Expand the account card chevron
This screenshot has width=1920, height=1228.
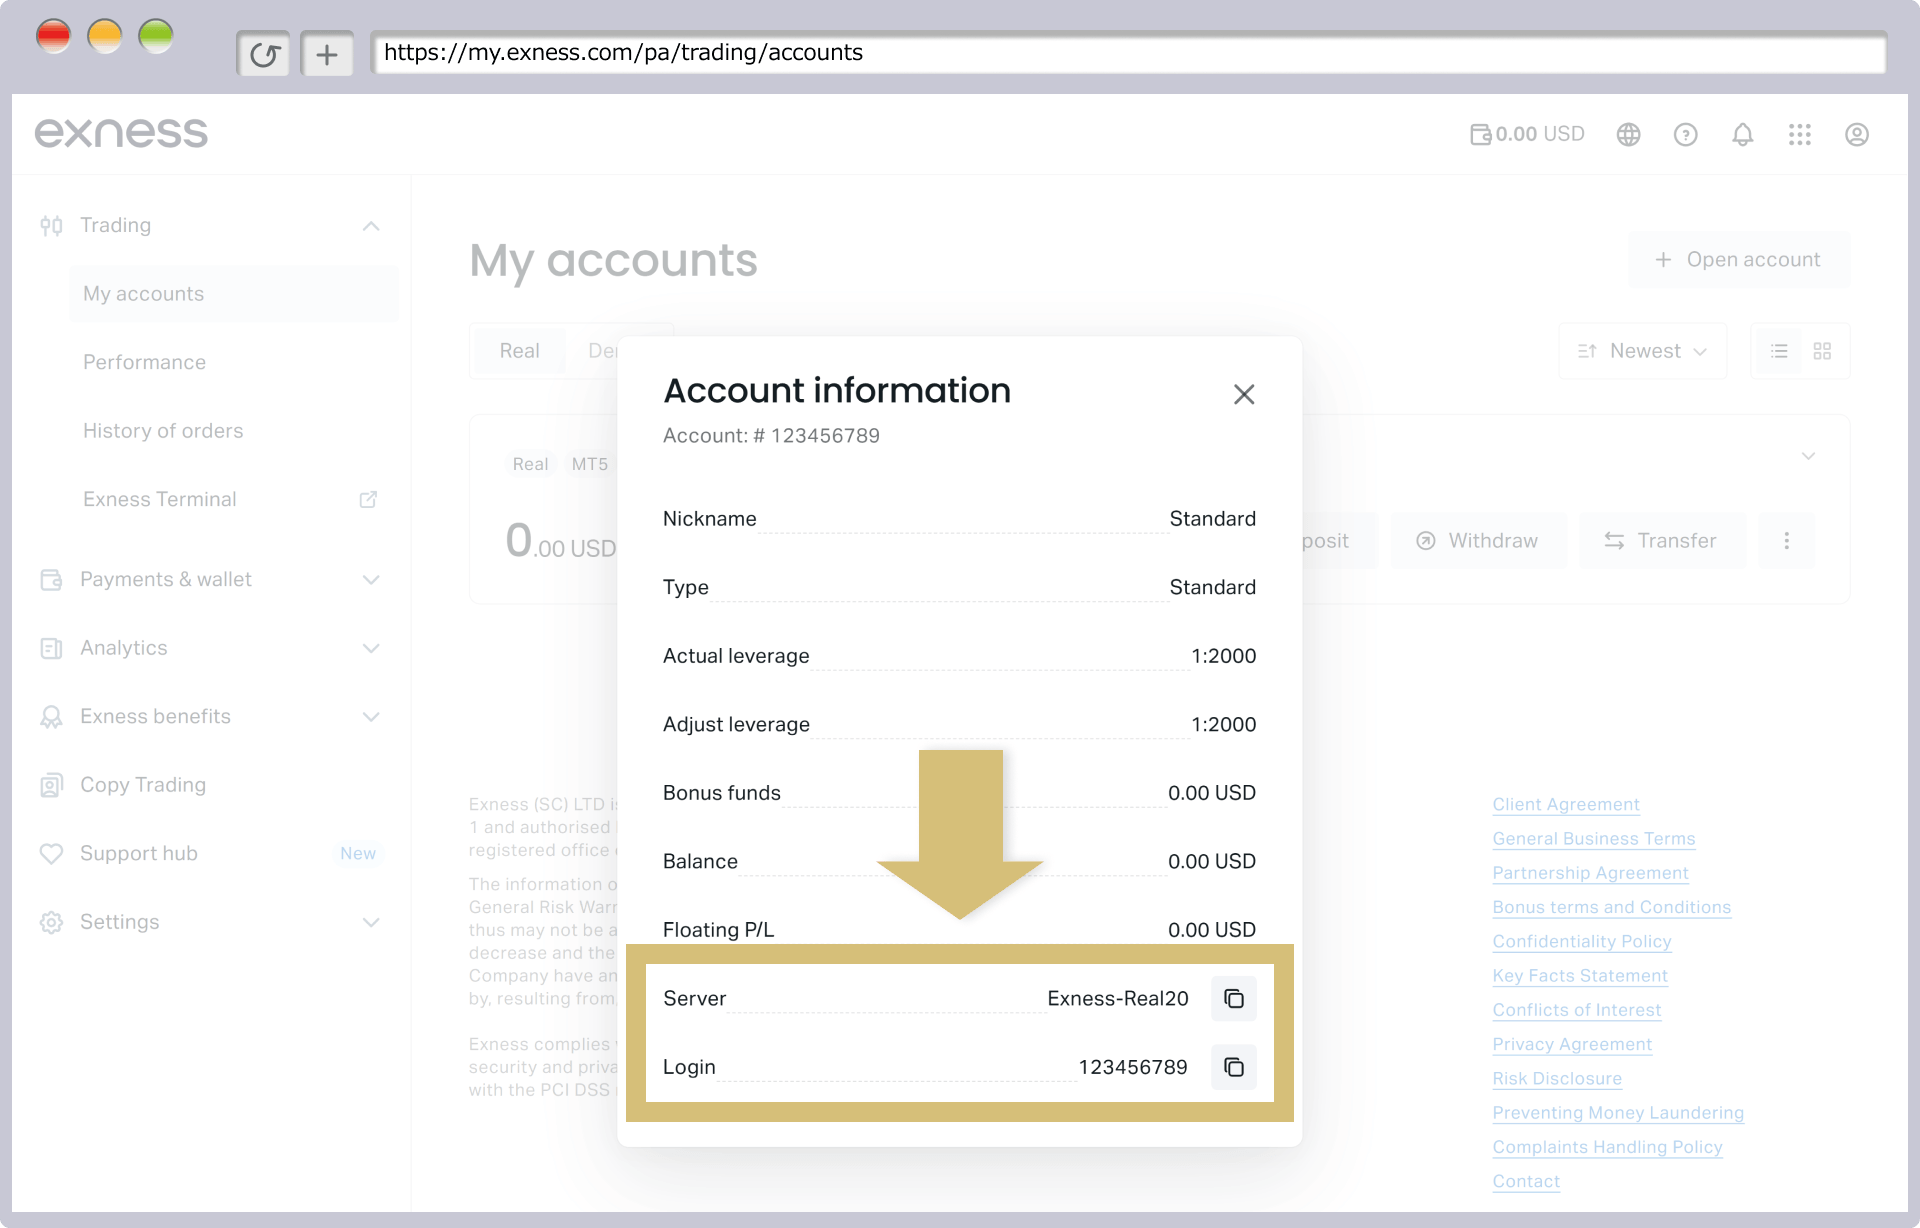1808,456
